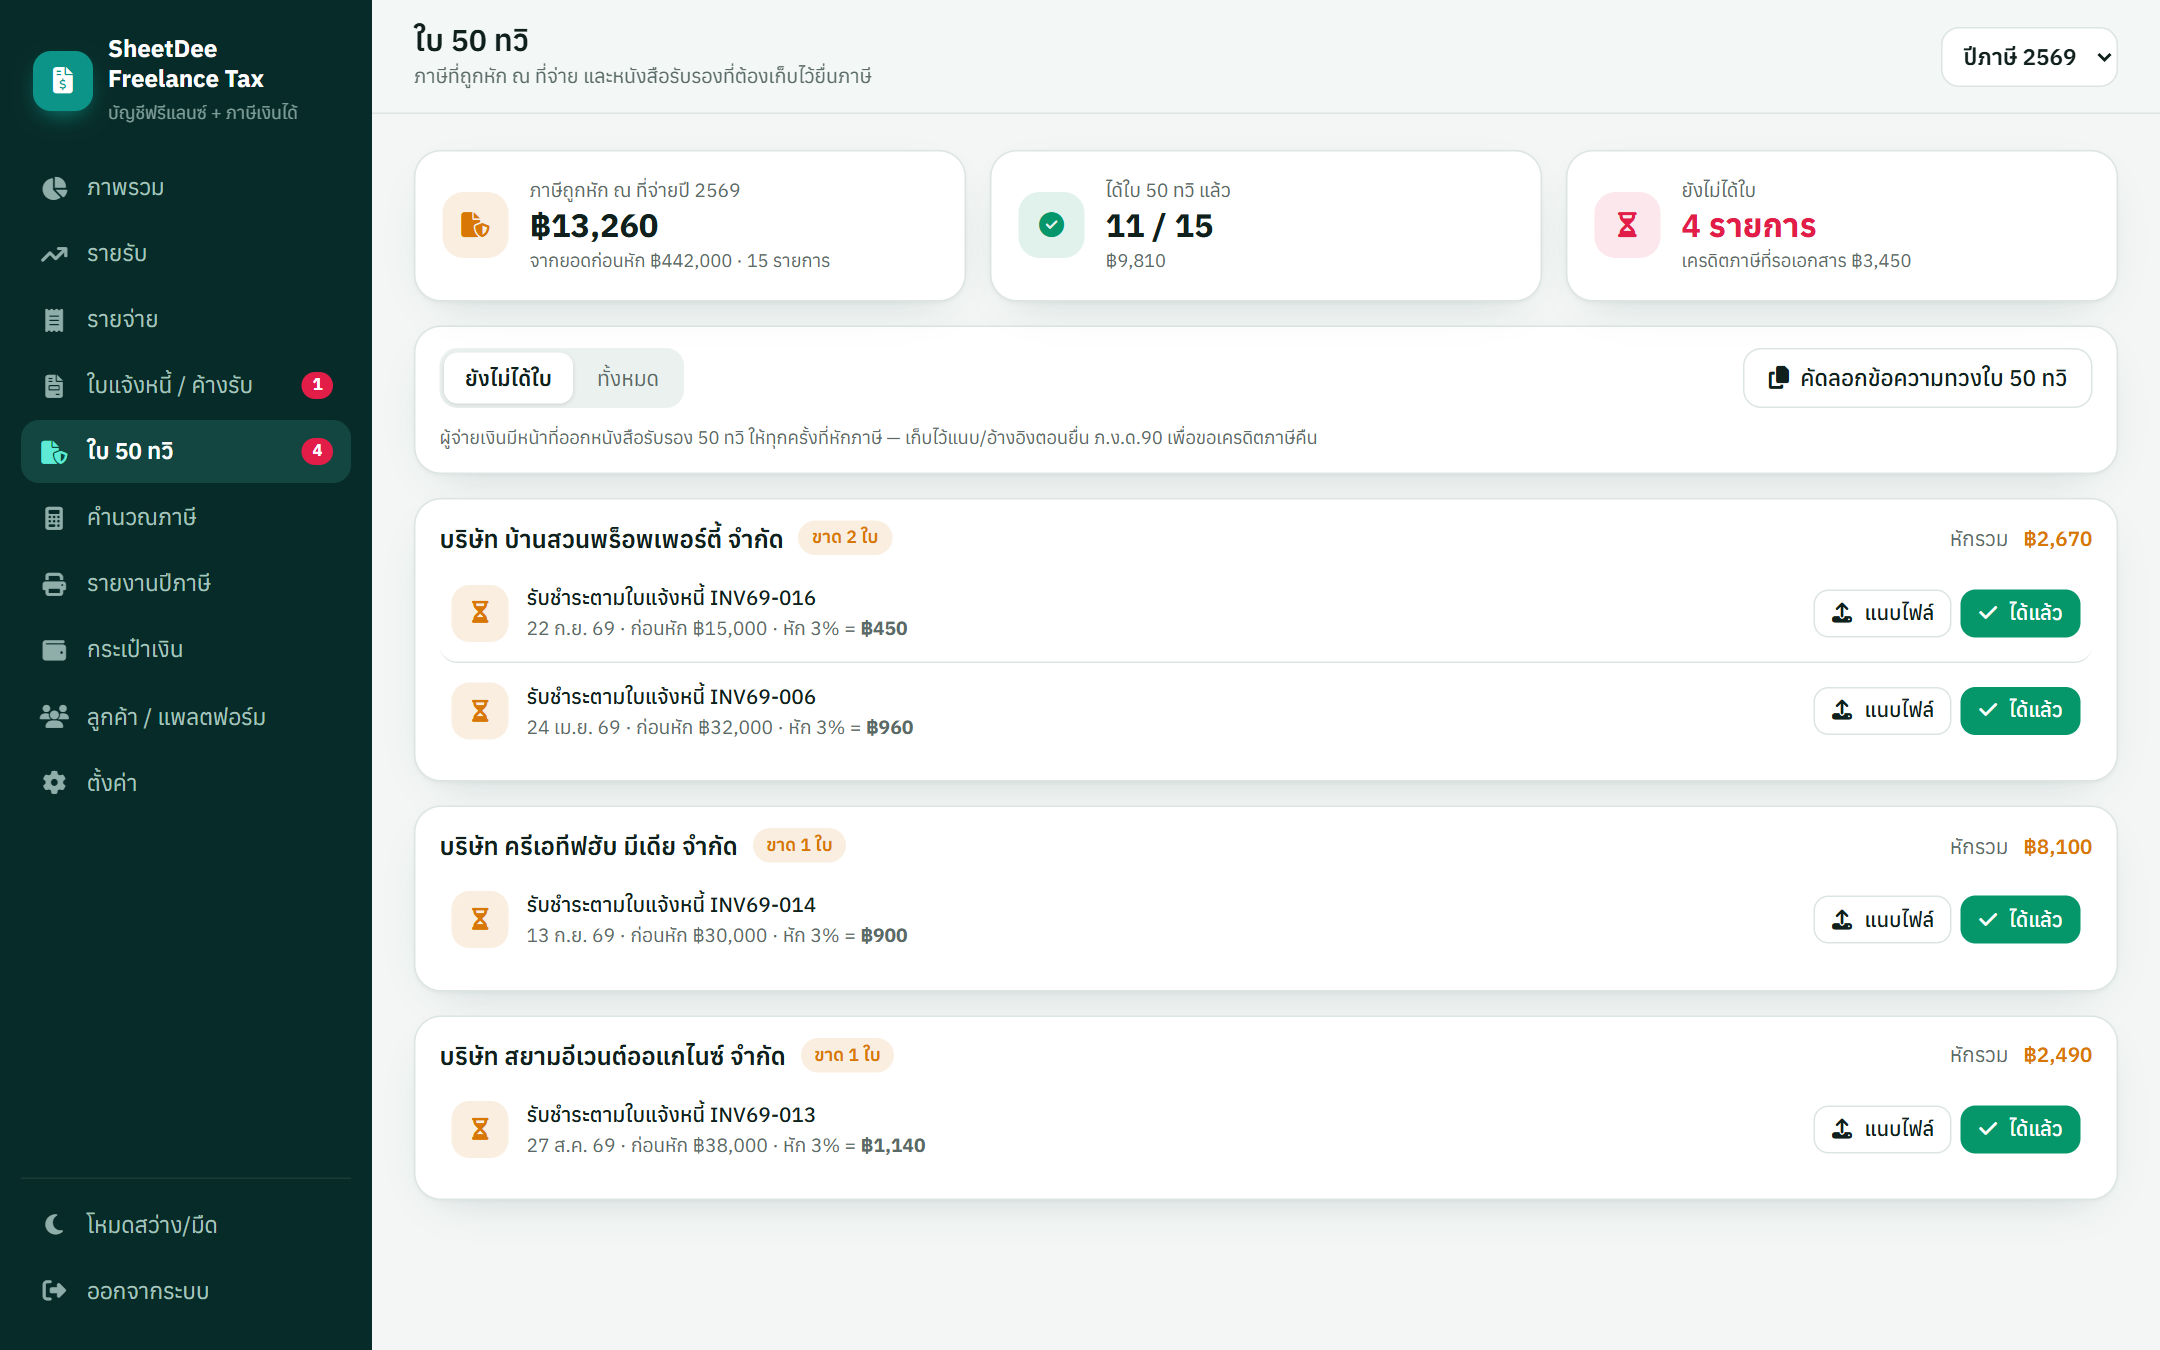The image size is (2160, 1350).
Task: Toggle โหมดสว่าง/มืด light-dark mode
Action: 186,1225
